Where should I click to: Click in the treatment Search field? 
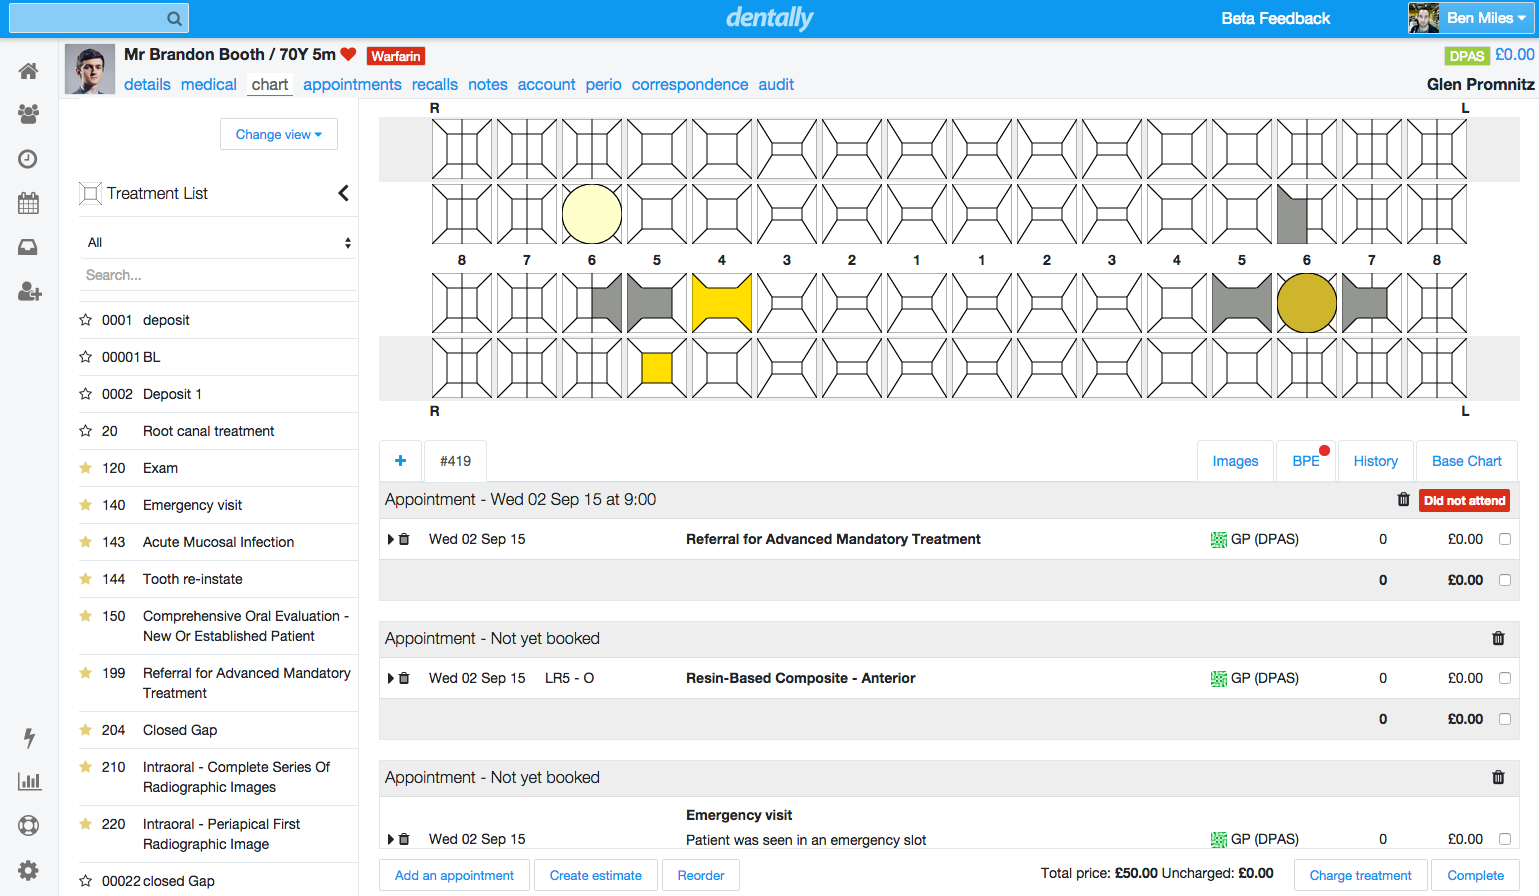point(218,275)
